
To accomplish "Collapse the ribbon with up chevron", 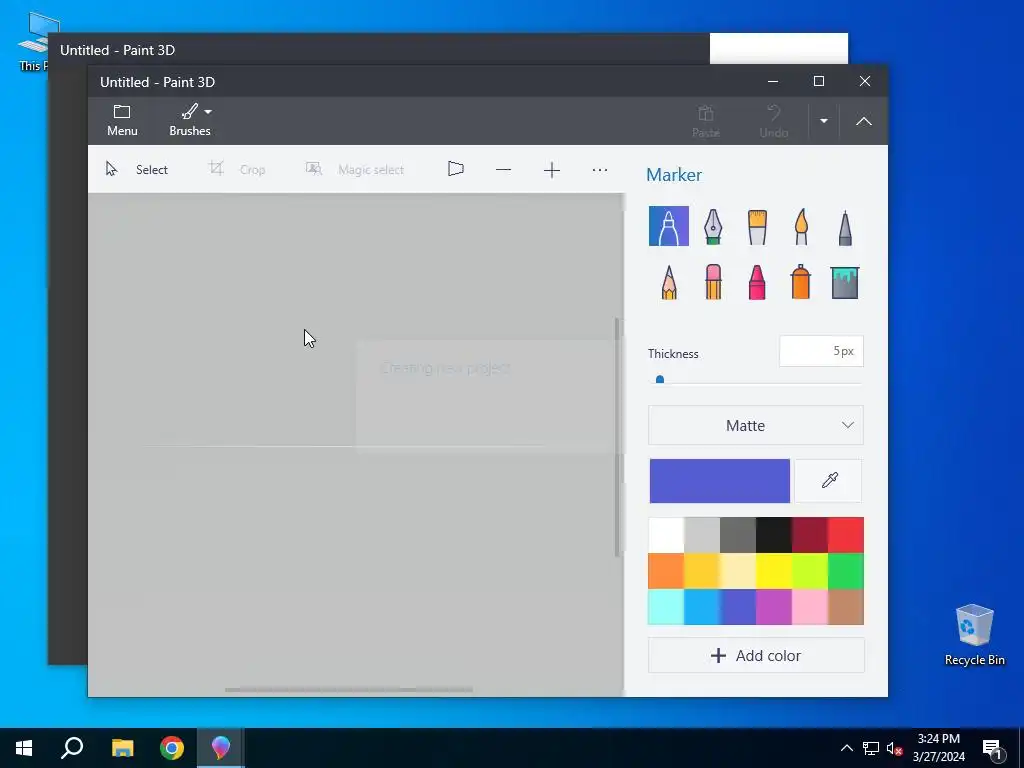I will 864,121.
